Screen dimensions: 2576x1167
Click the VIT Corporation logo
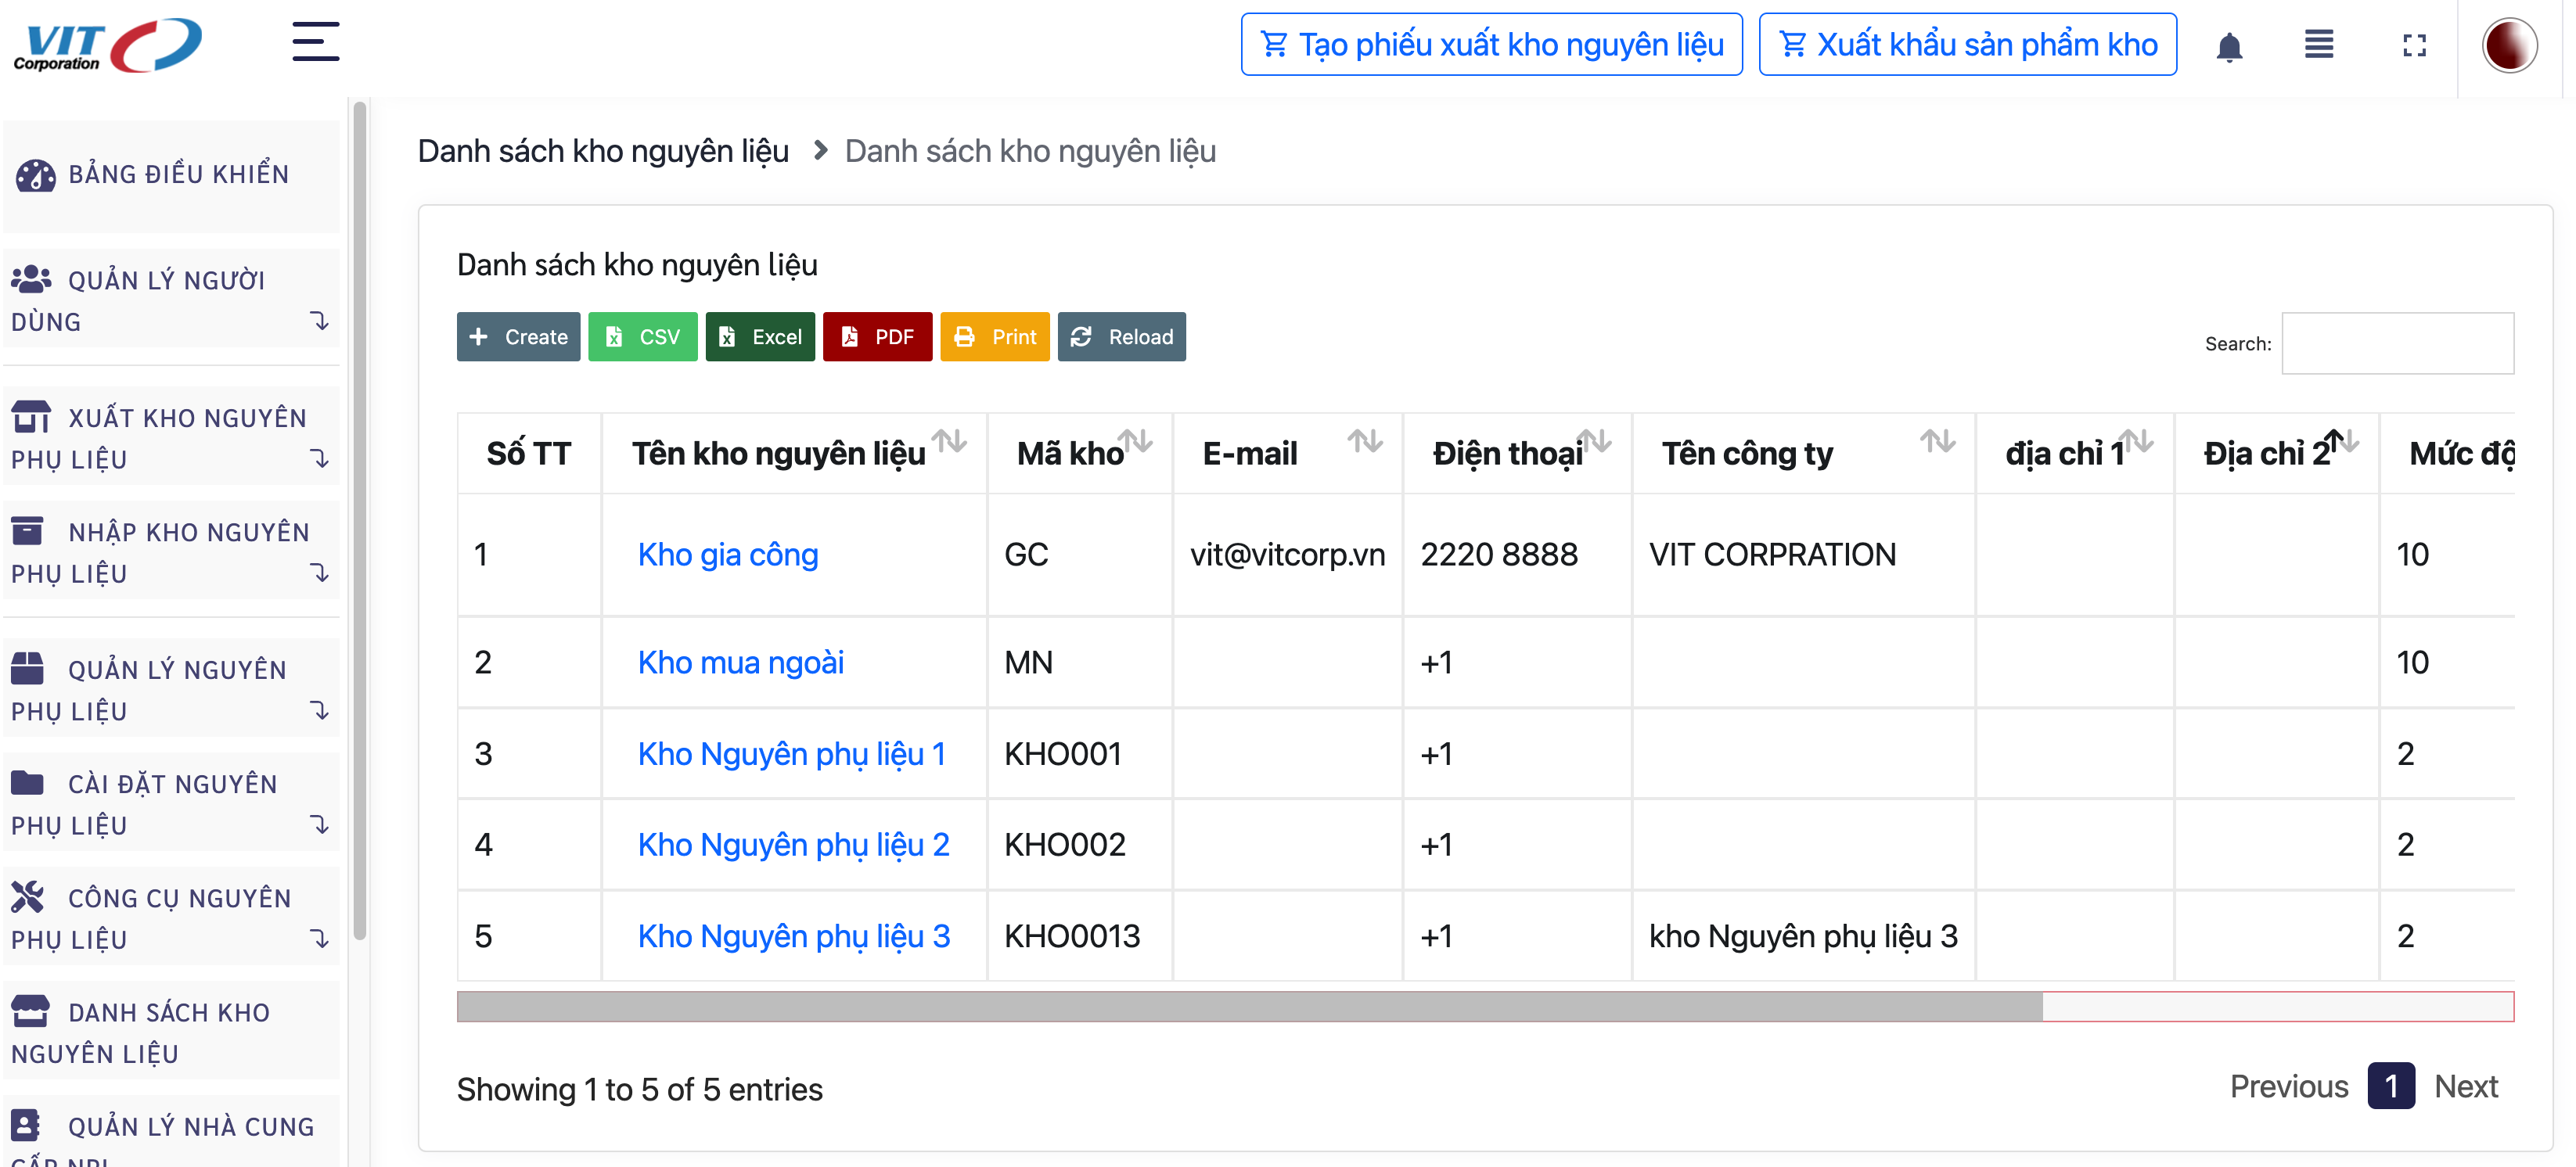[108, 45]
